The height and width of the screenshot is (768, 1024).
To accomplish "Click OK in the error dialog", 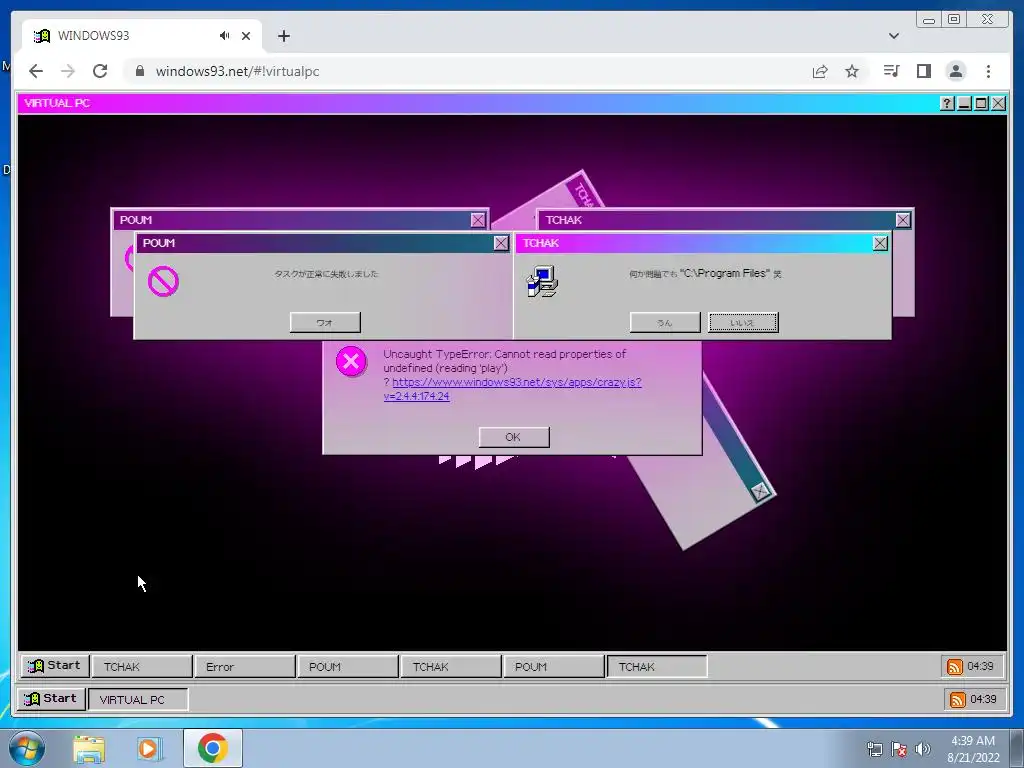I will coord(514,437).
